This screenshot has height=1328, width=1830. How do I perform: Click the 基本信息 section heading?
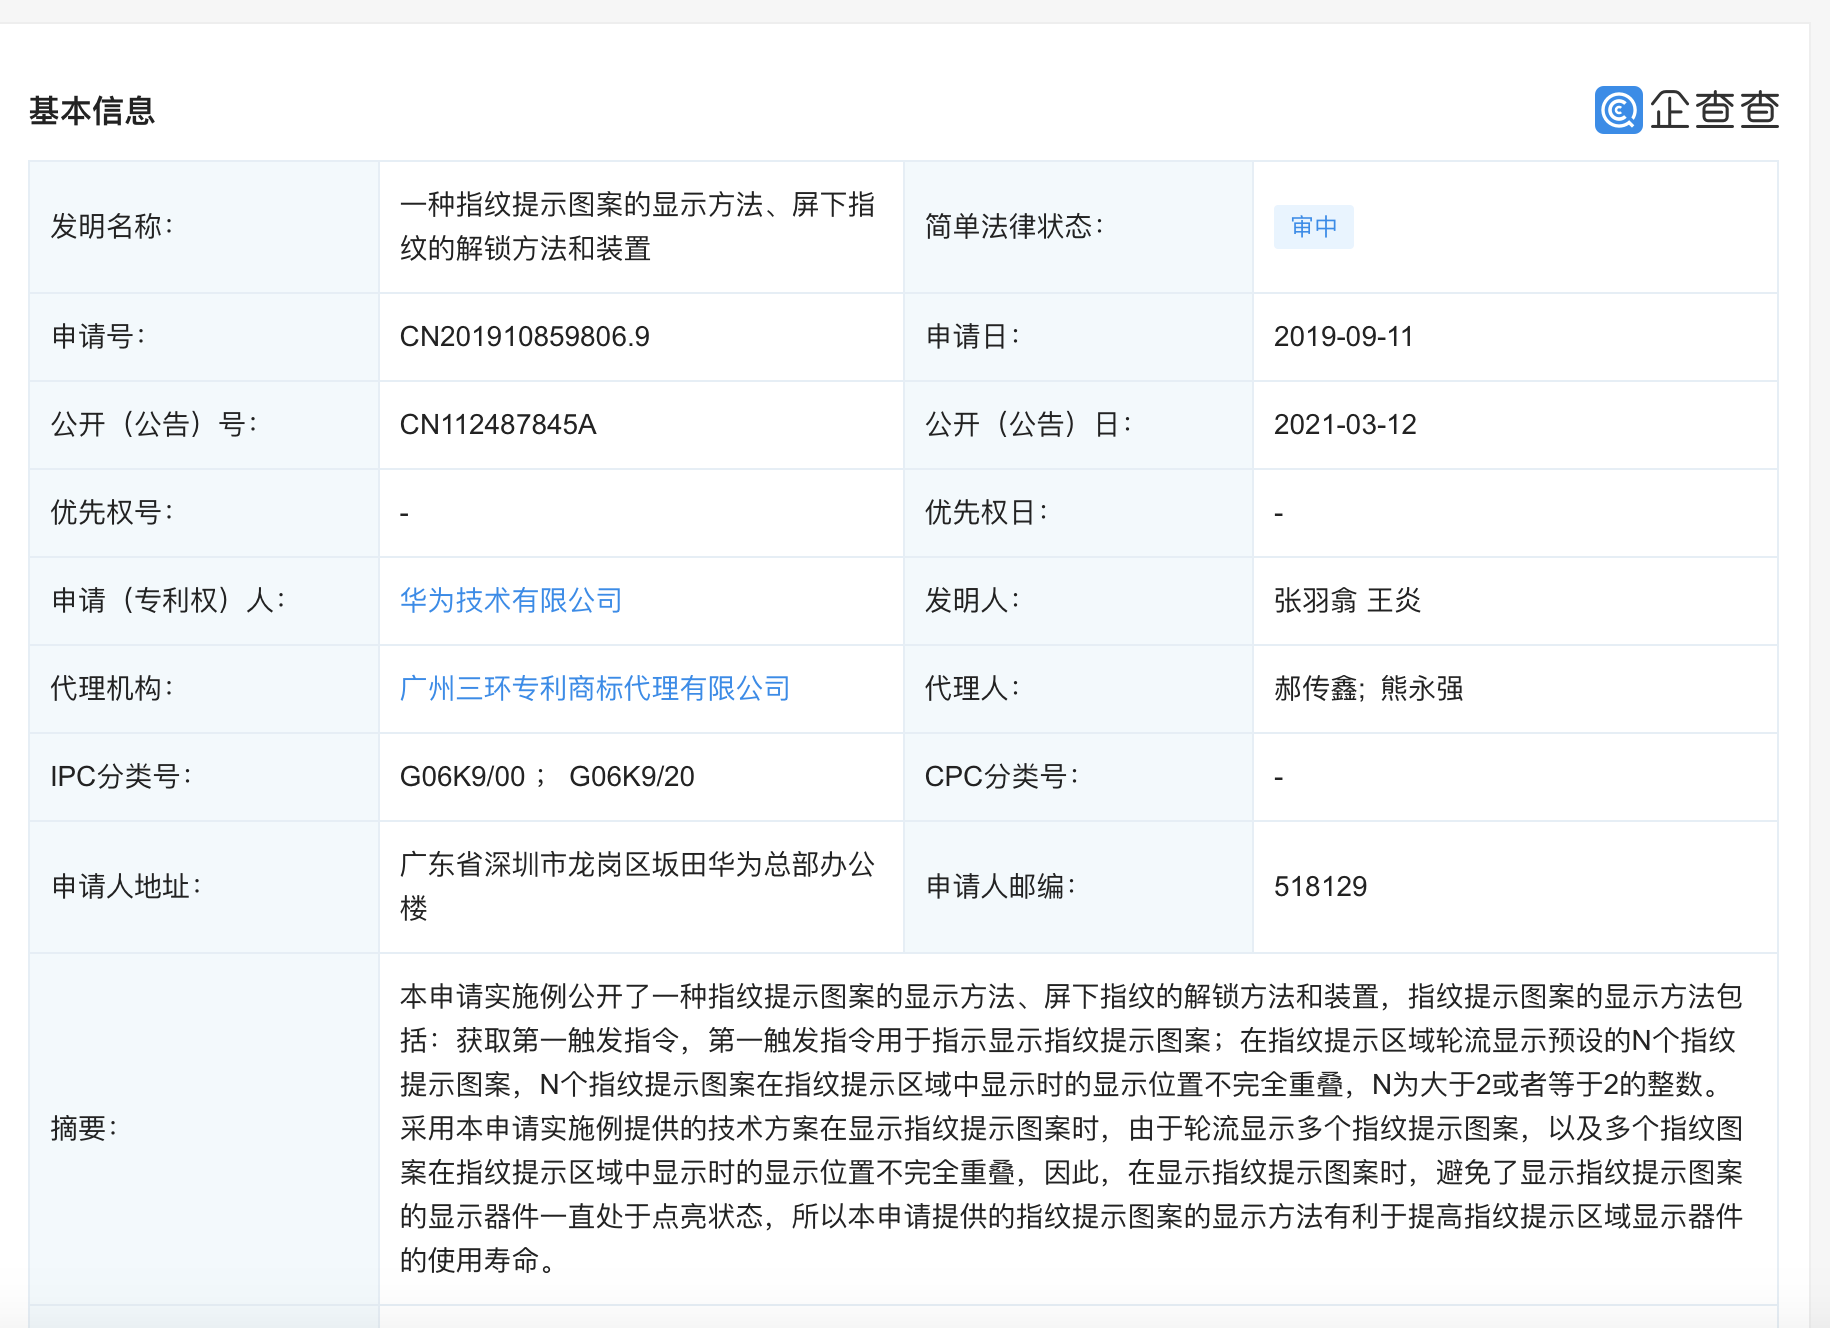(92, 112)
